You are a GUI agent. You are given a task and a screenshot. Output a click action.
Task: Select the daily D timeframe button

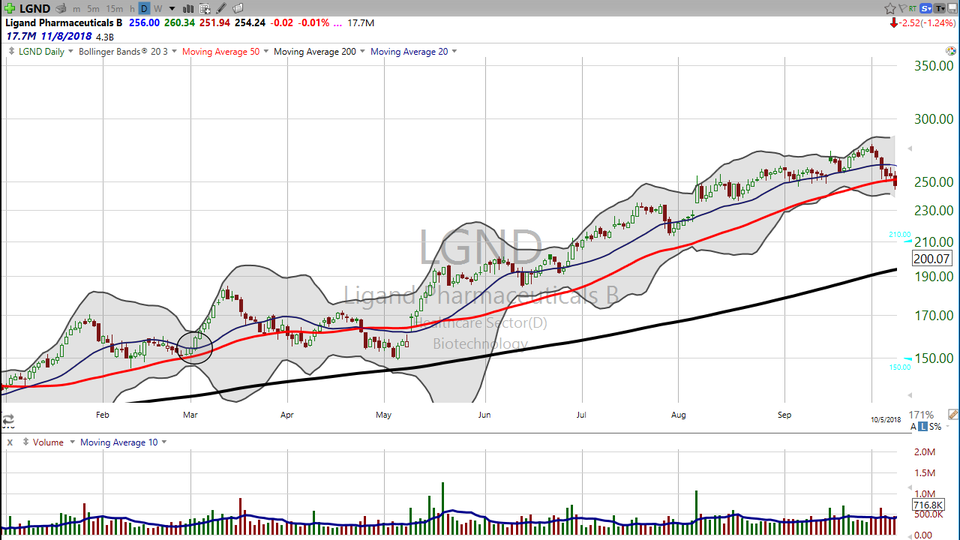[144, 8]
